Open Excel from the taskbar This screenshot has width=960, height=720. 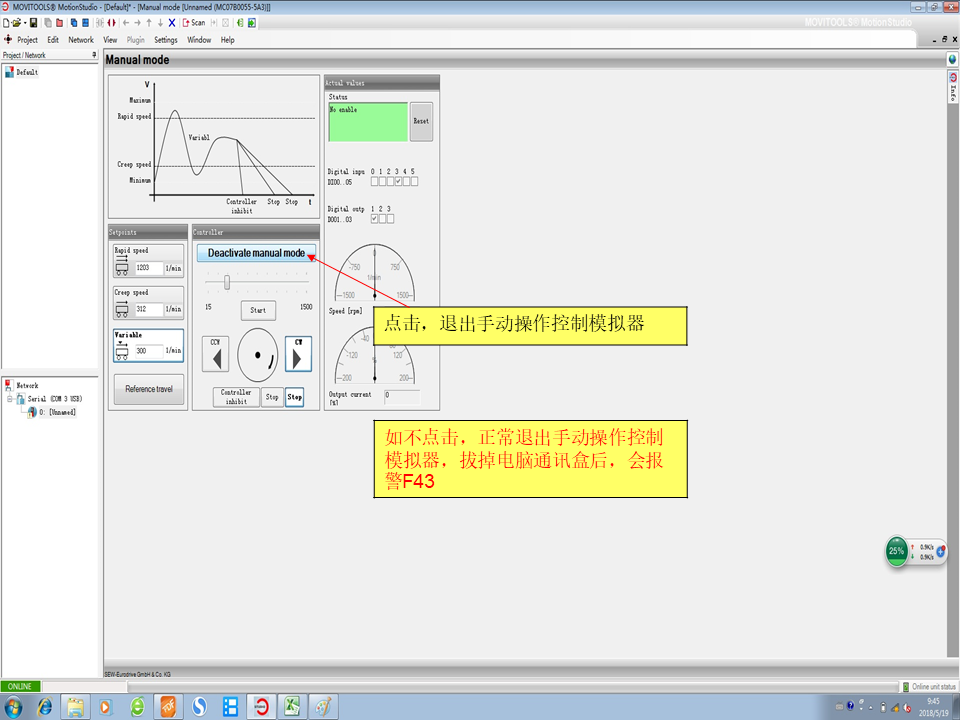click(x=291, y=706)
